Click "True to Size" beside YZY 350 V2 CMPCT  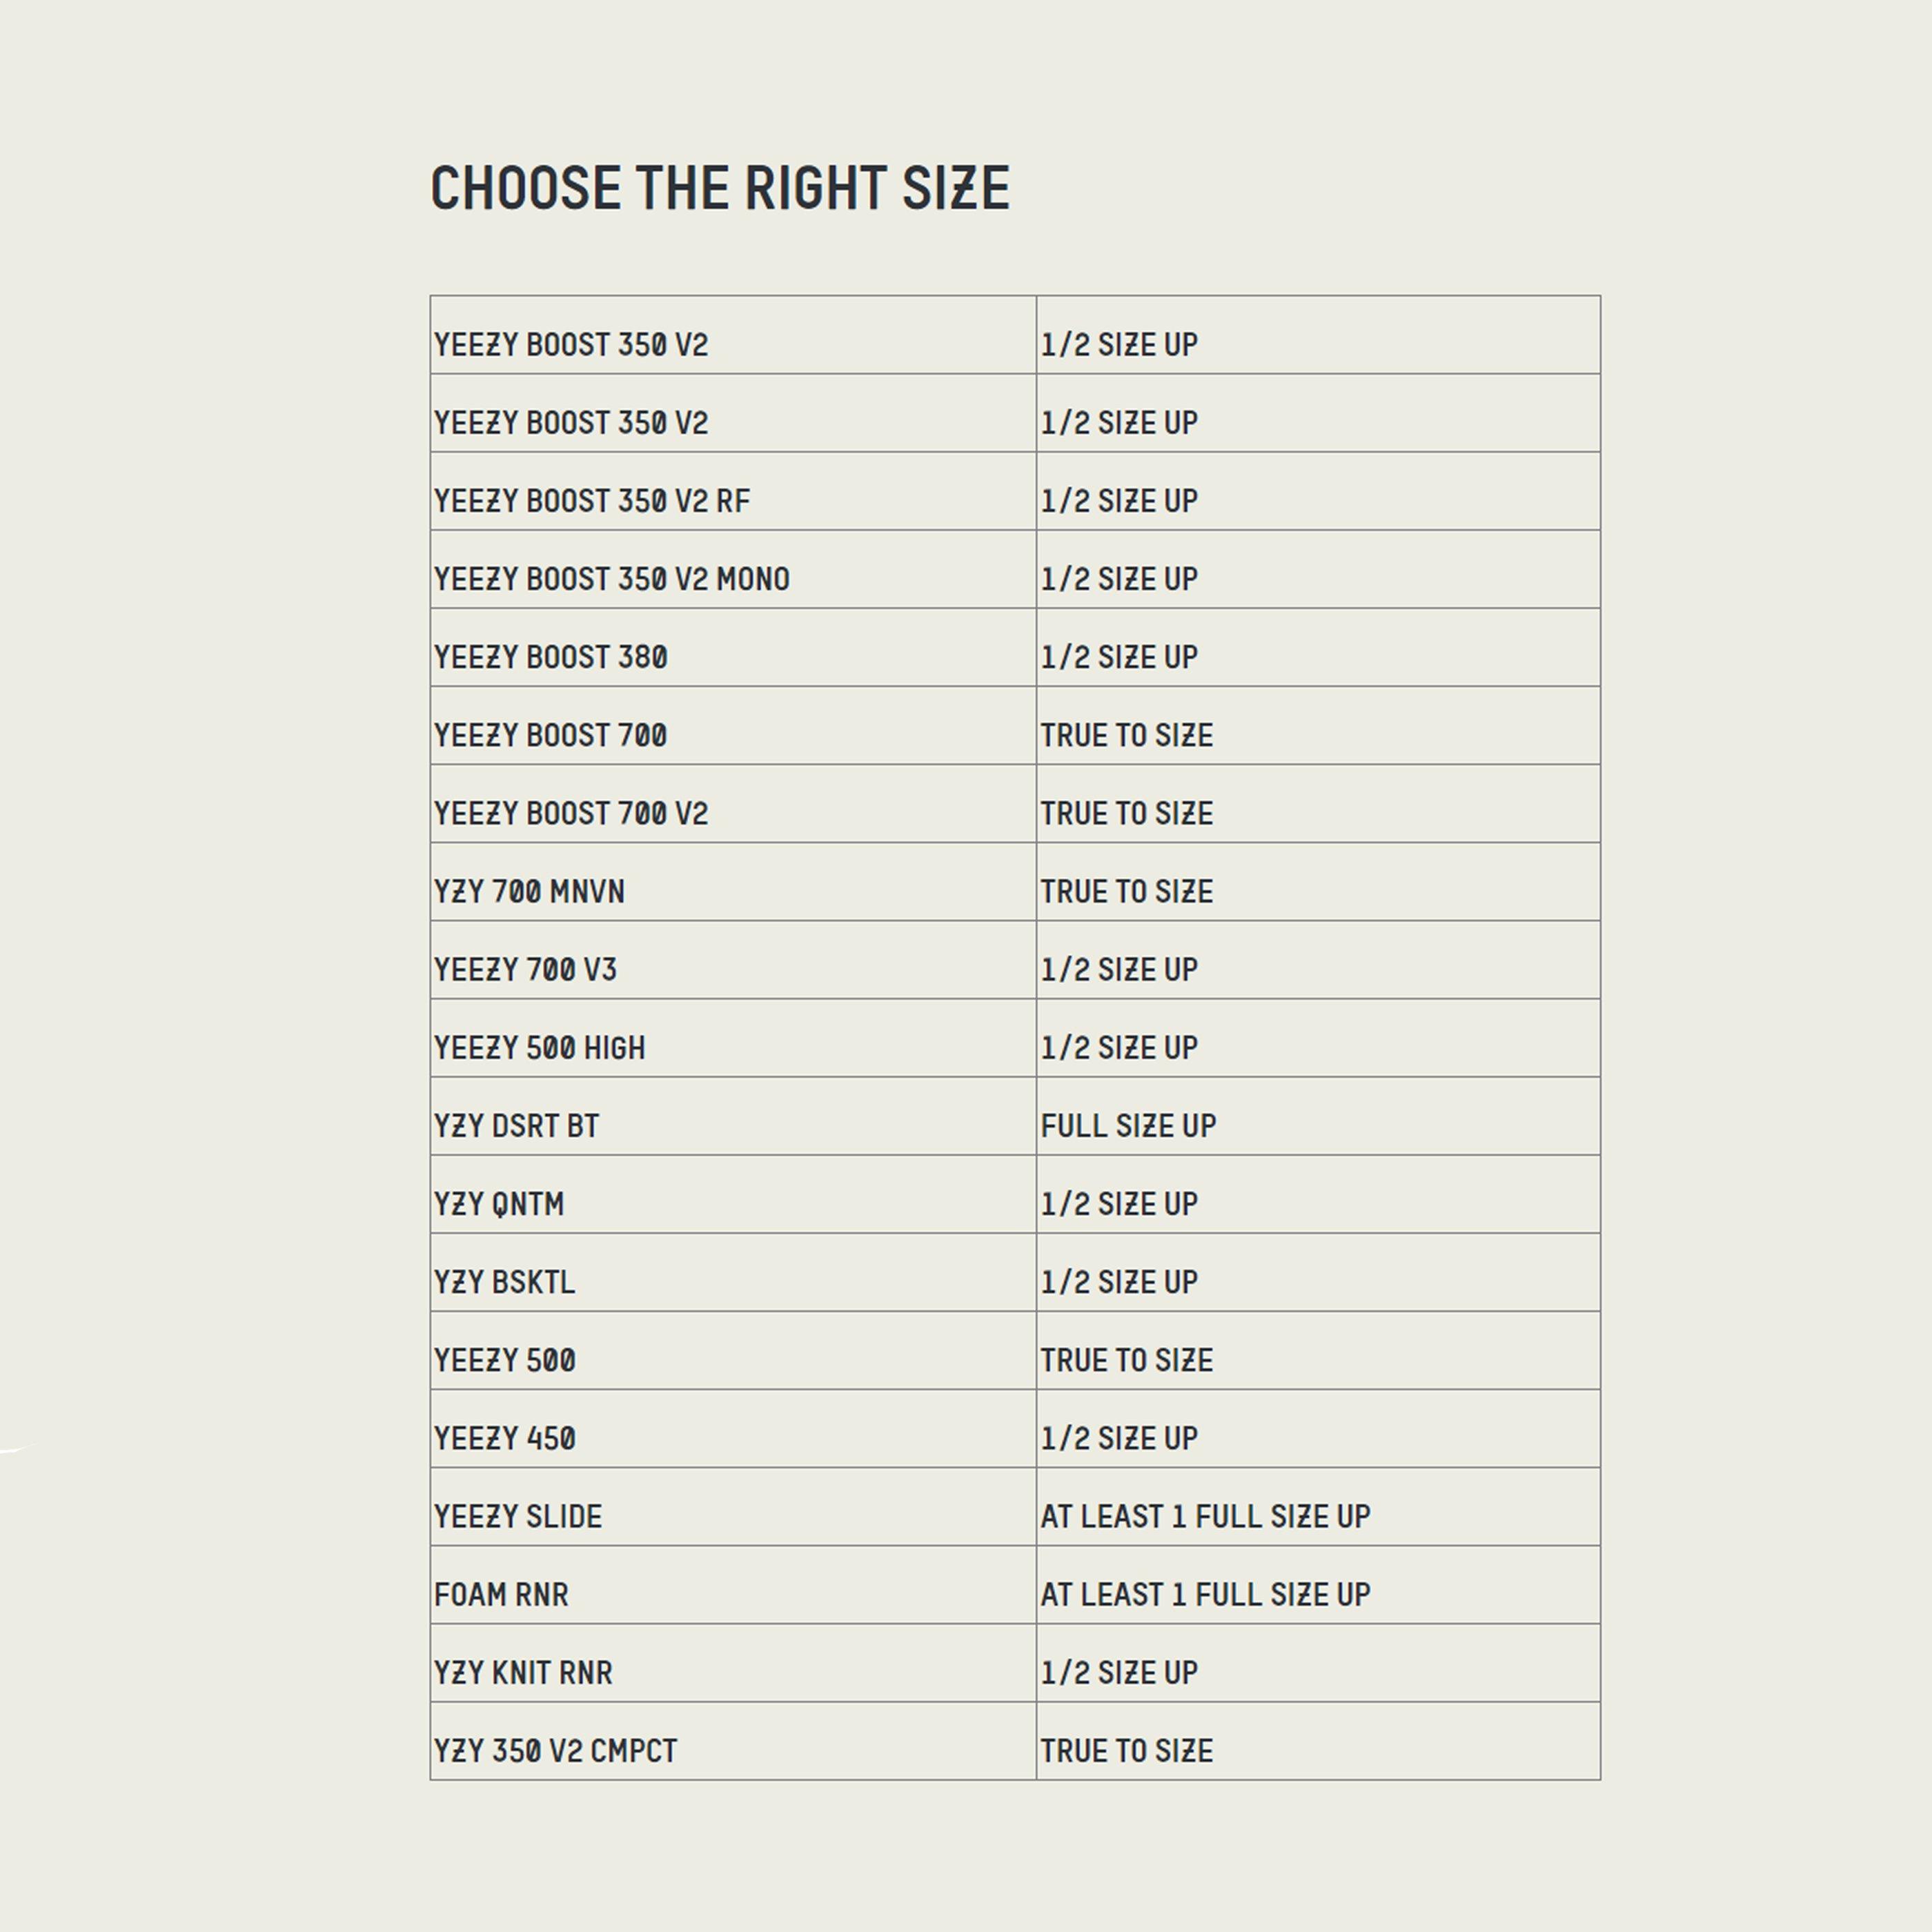(x=1126, y=1750)
